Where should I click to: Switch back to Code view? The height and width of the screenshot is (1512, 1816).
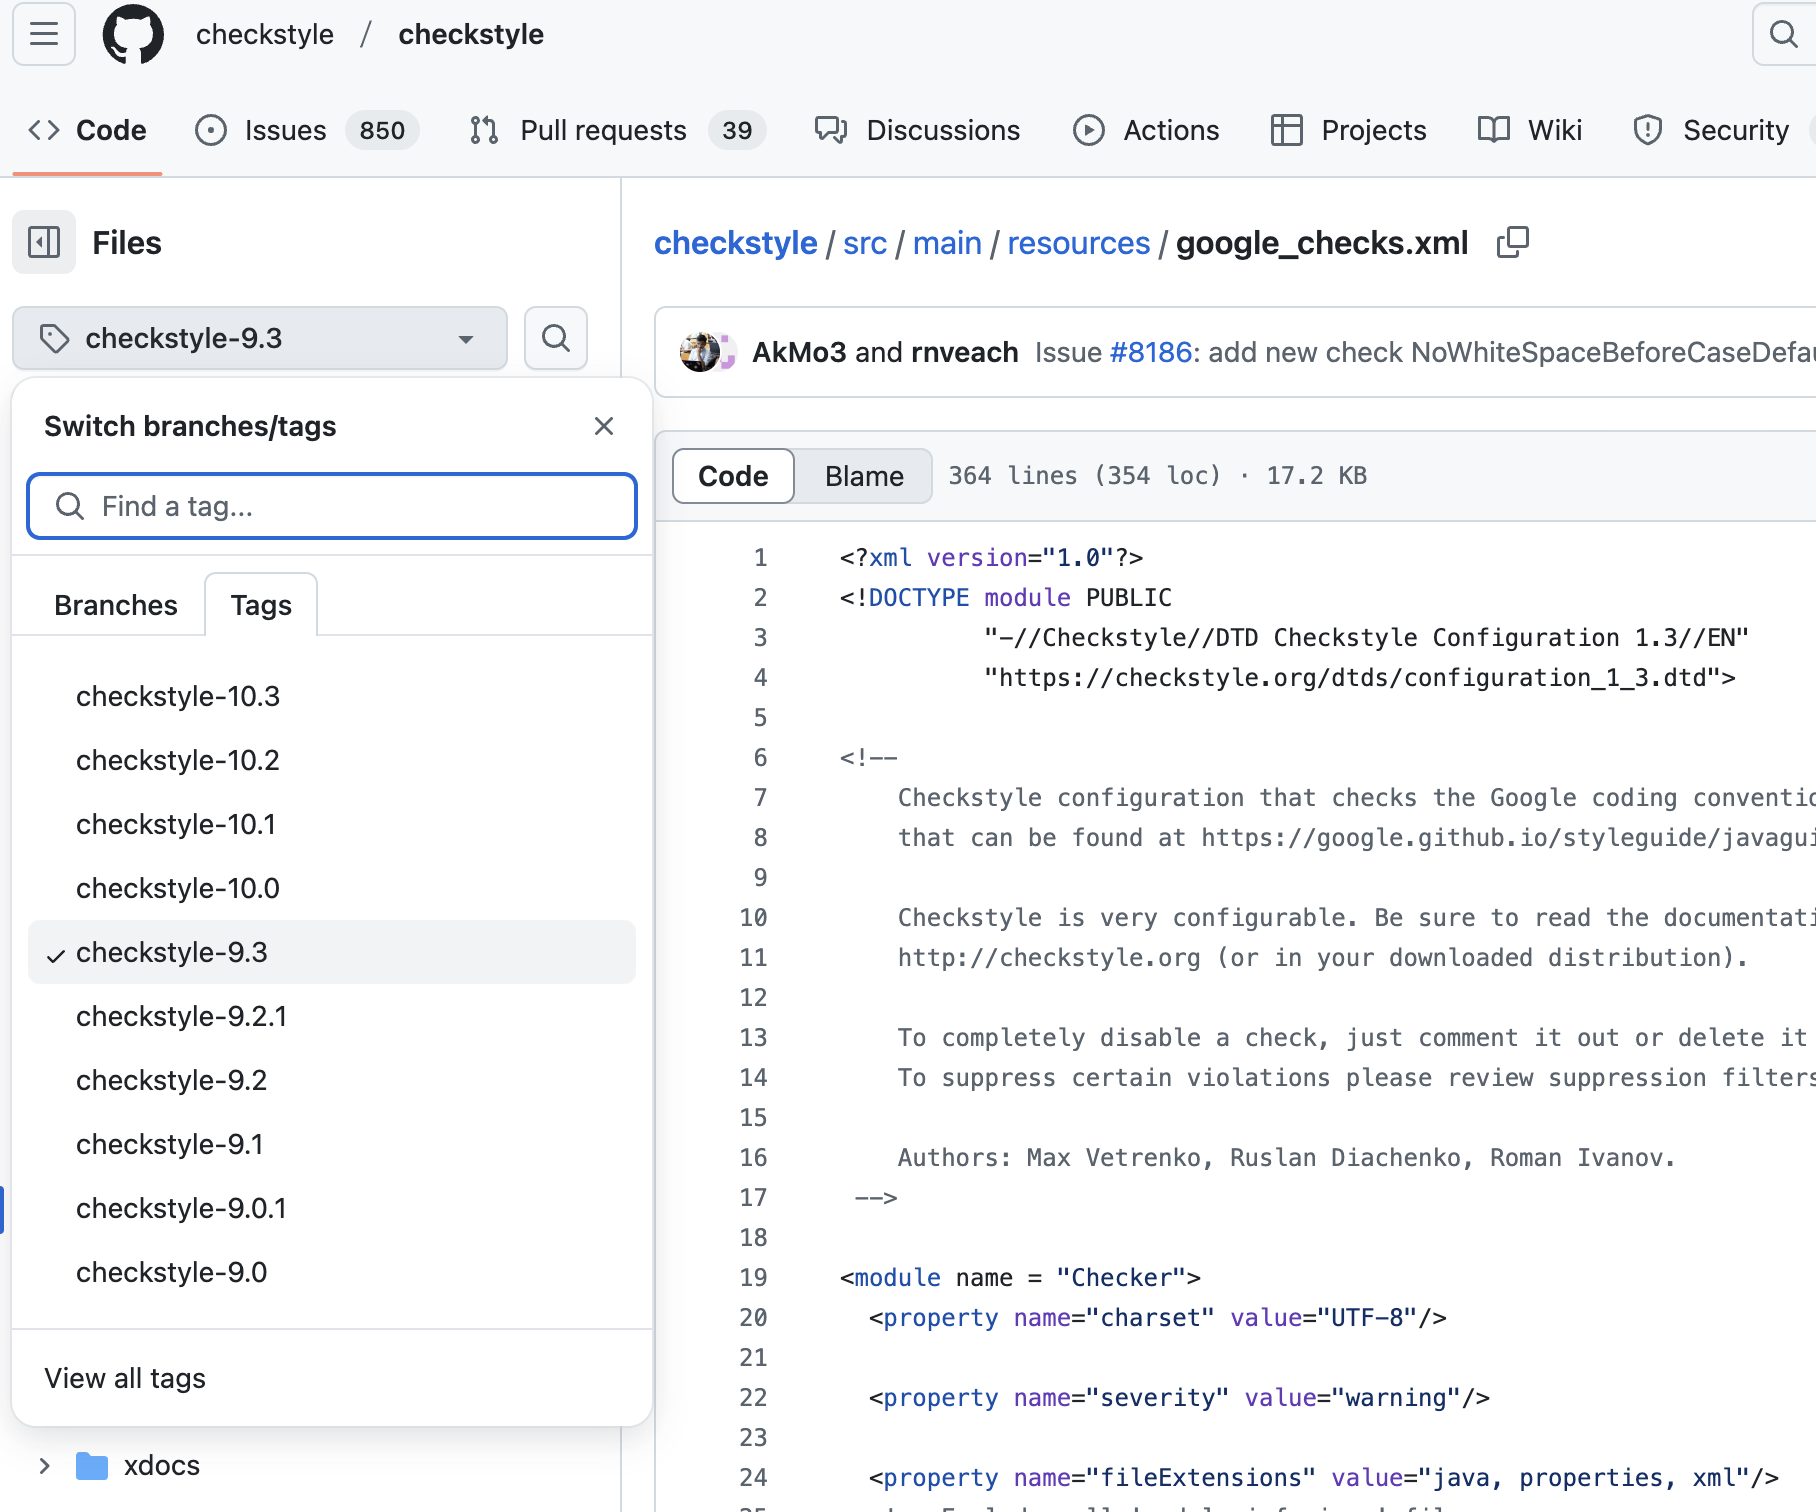[732, 476]
